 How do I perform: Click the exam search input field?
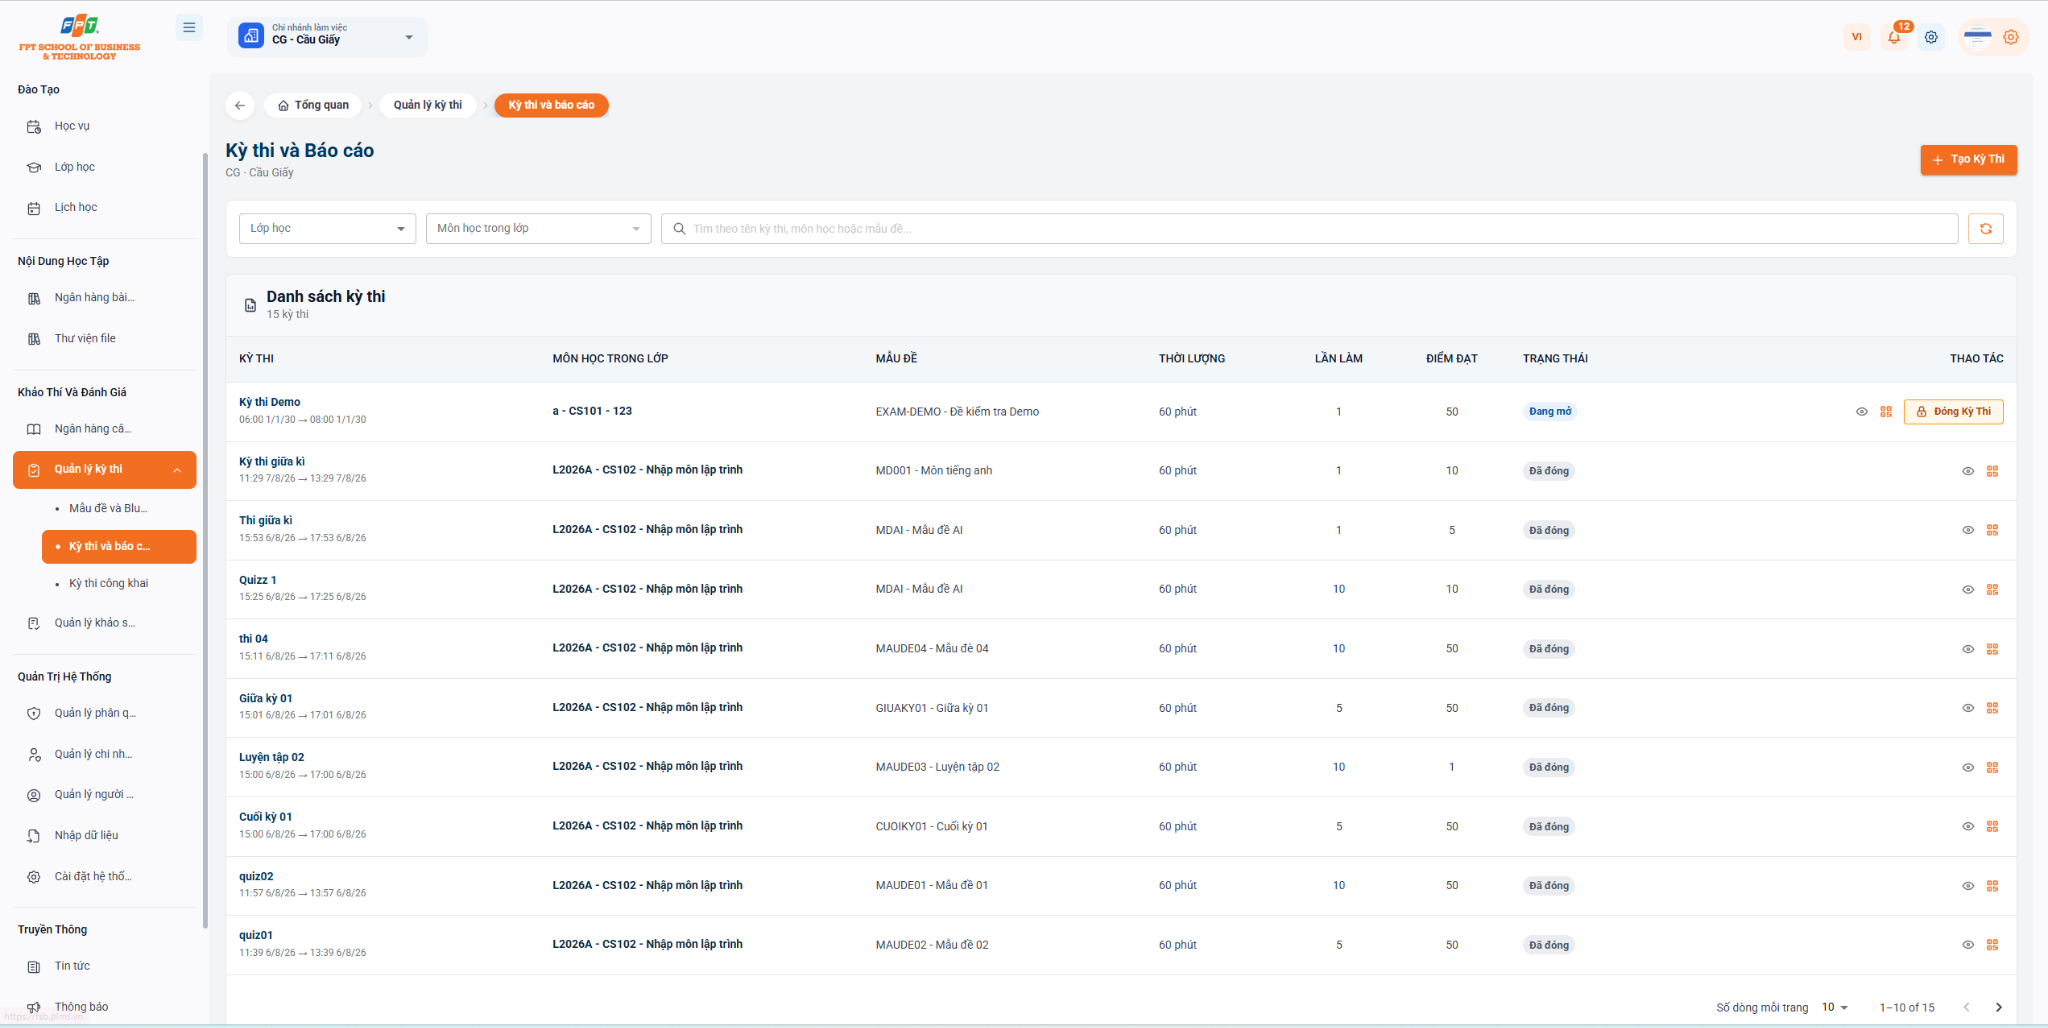(x=1309, y=229)
